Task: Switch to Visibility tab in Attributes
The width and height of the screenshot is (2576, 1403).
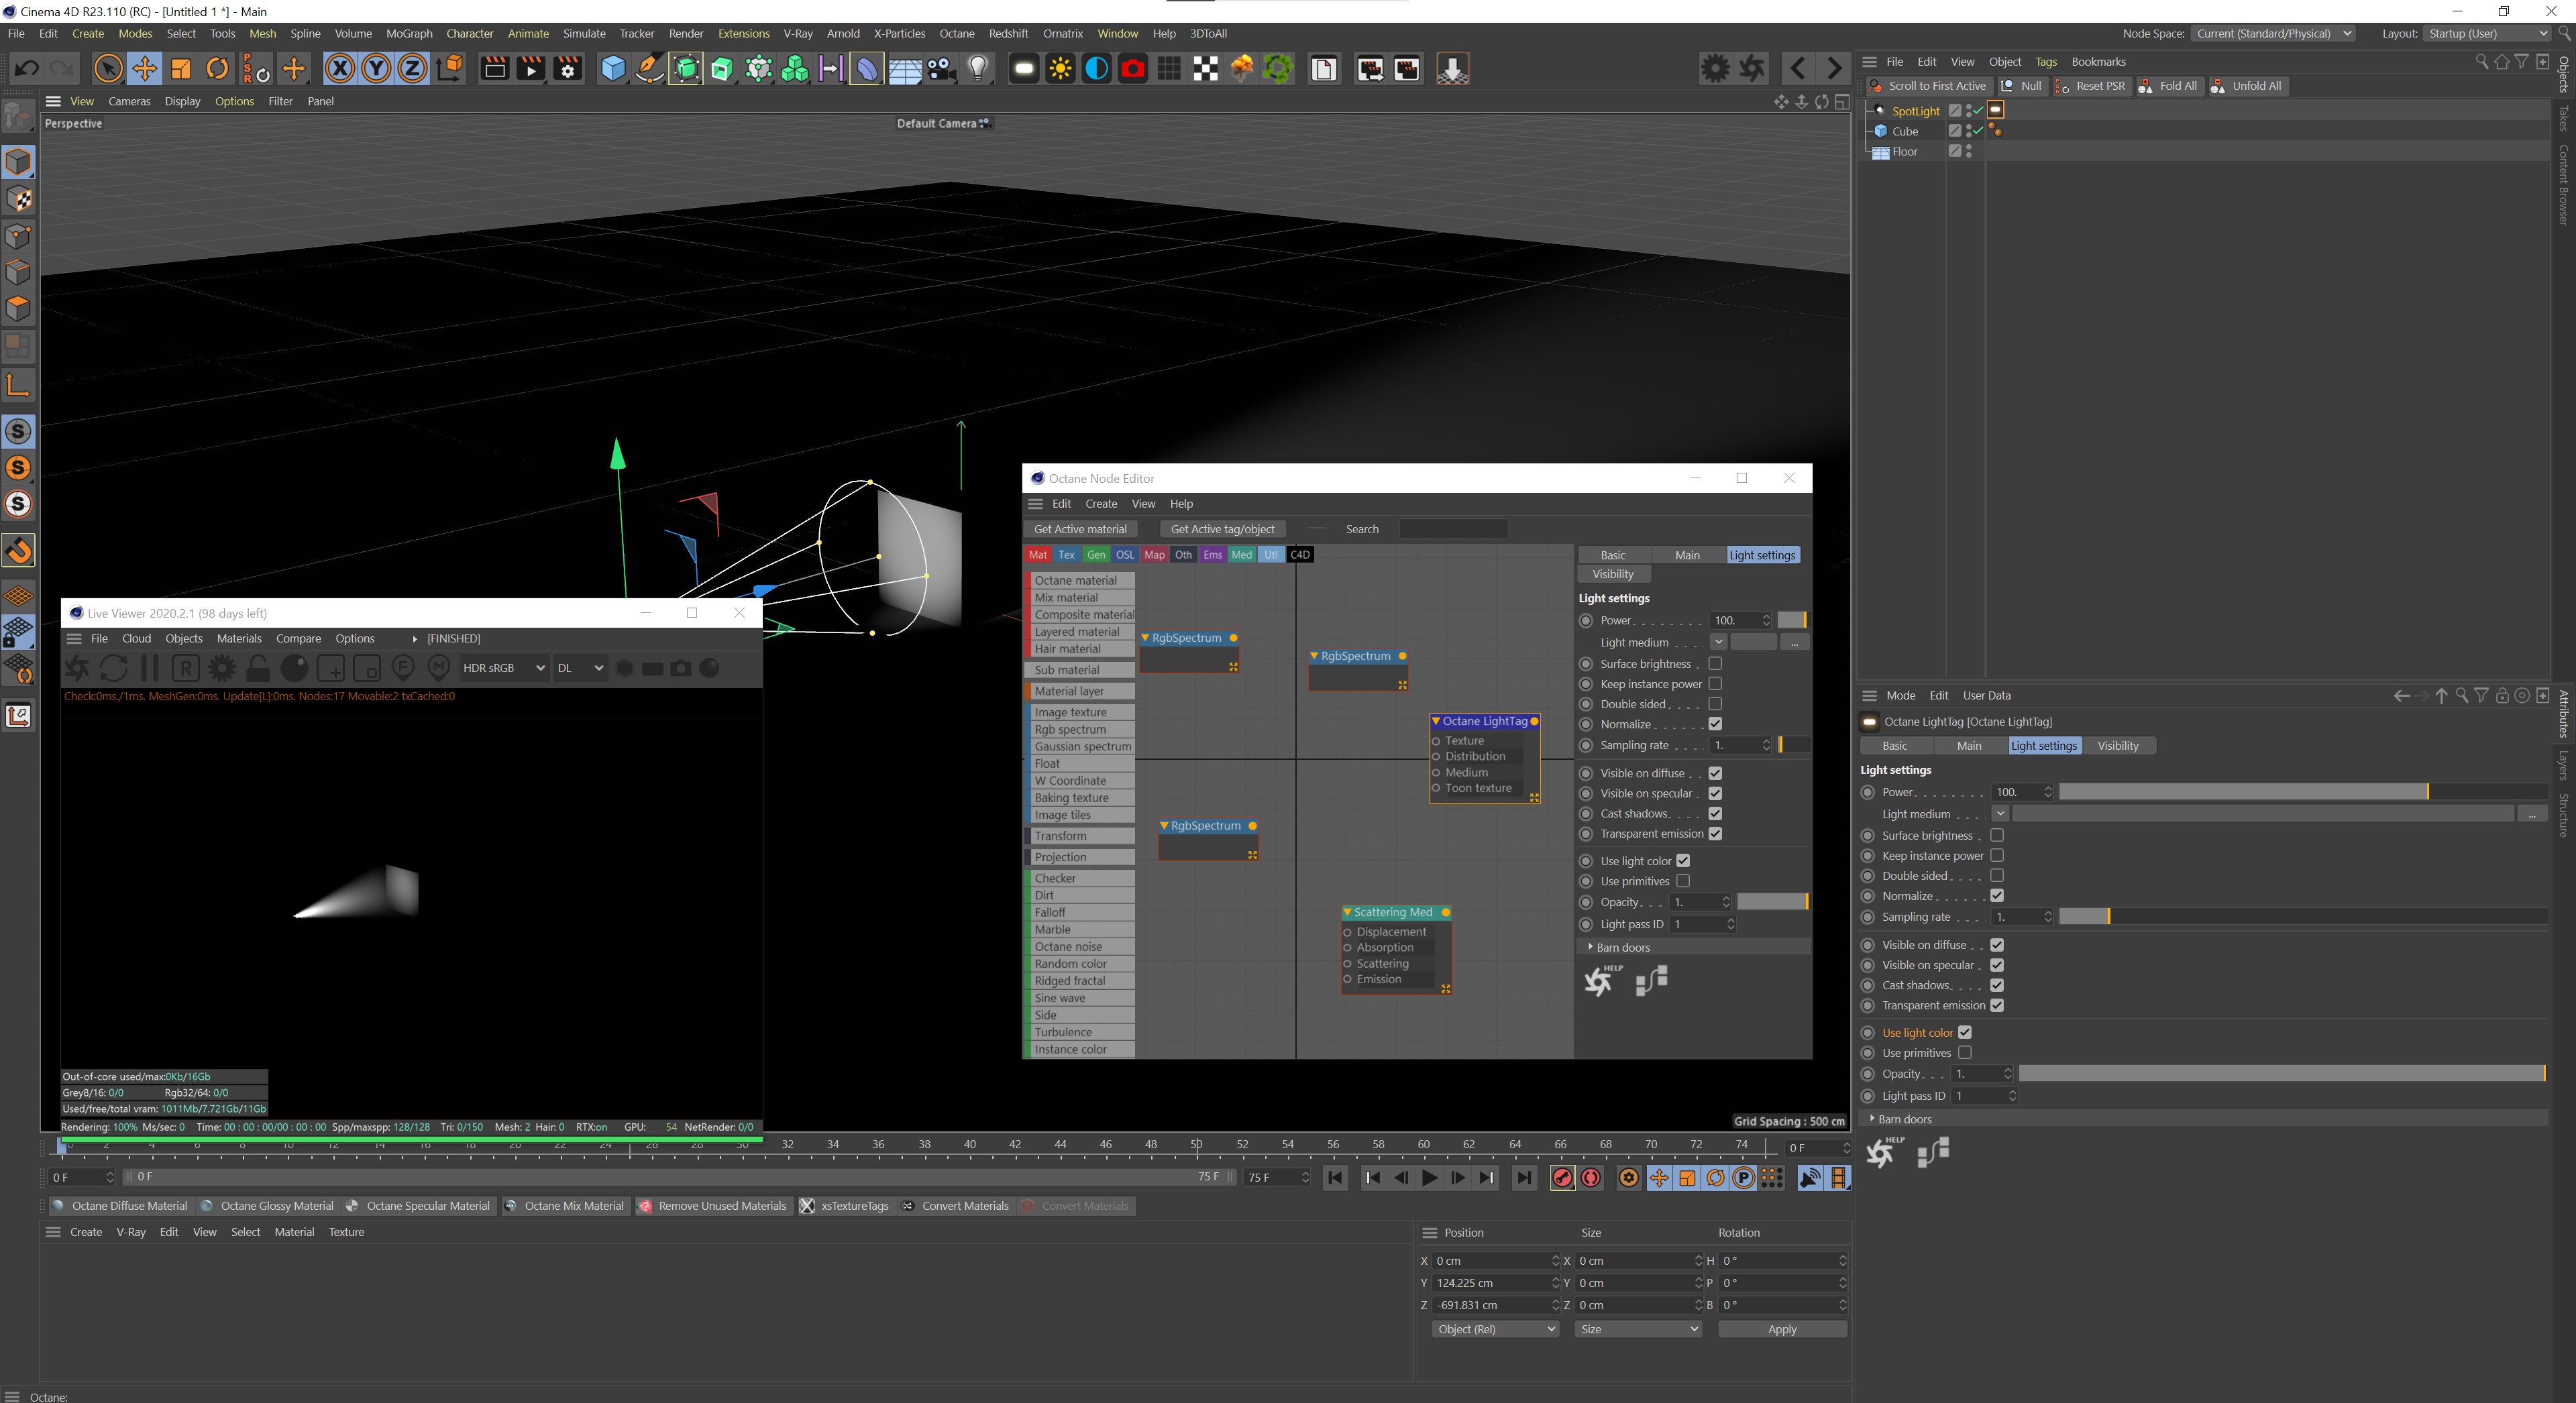Action: (2117, 745)
